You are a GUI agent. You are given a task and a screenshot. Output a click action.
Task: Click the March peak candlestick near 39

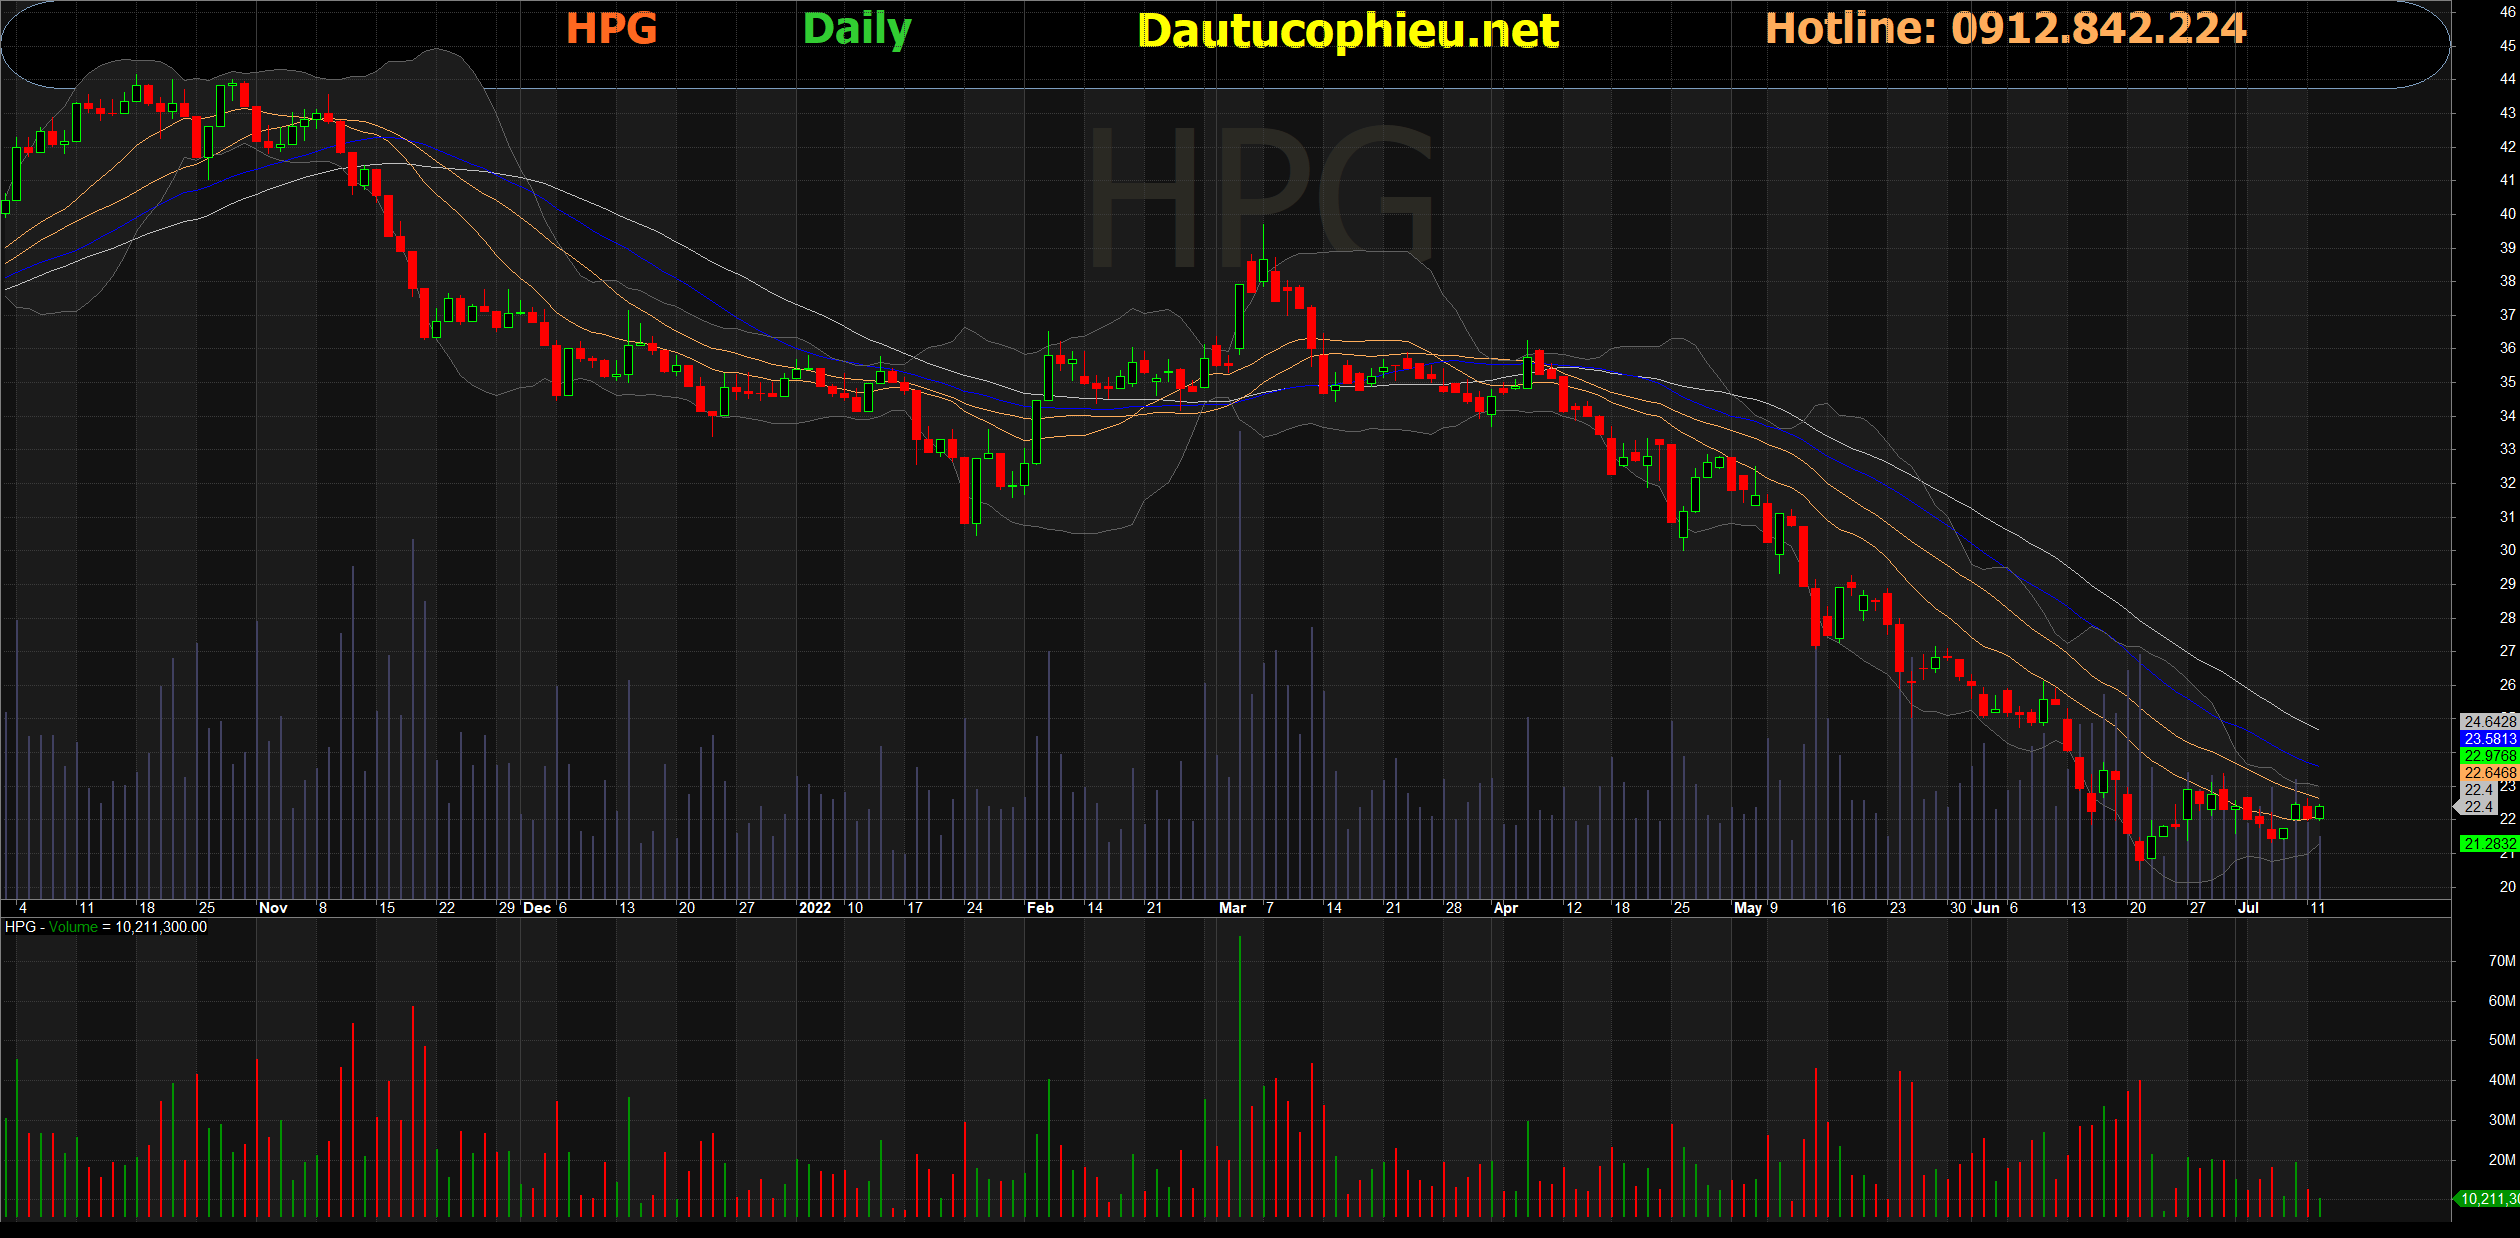pos(1263,270)
